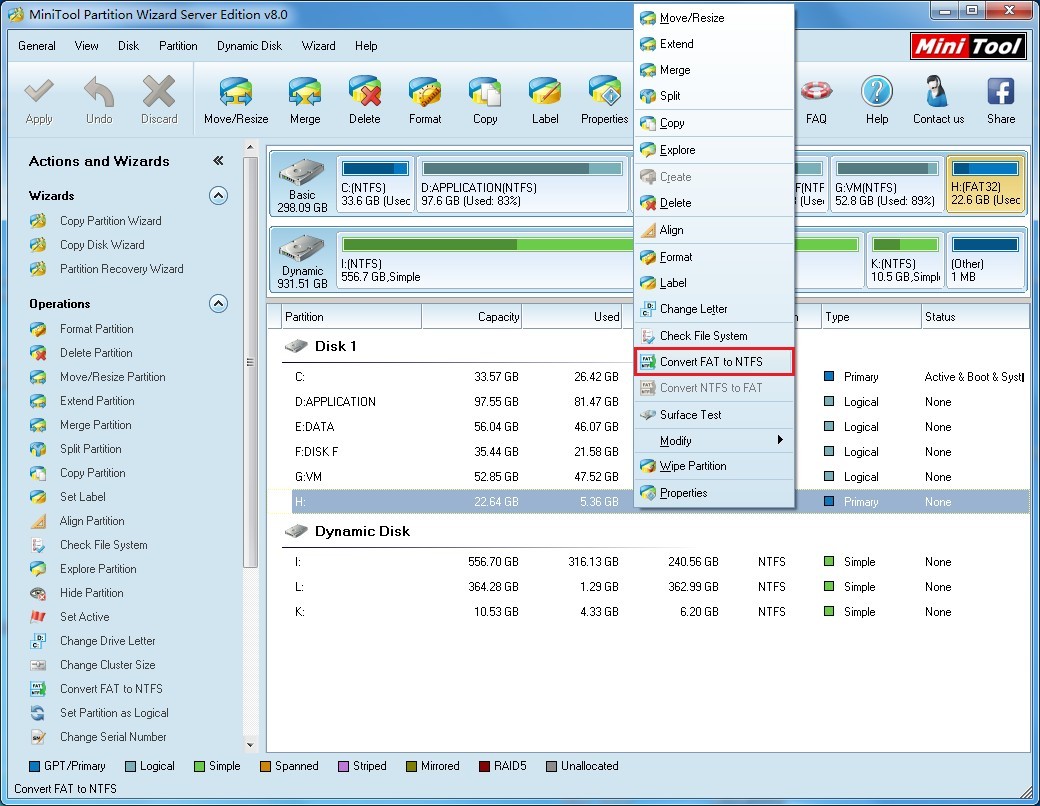Viewport: 1040px width, 806px height.
Task: Expand the Modify submenu
Action: point(714,440)
